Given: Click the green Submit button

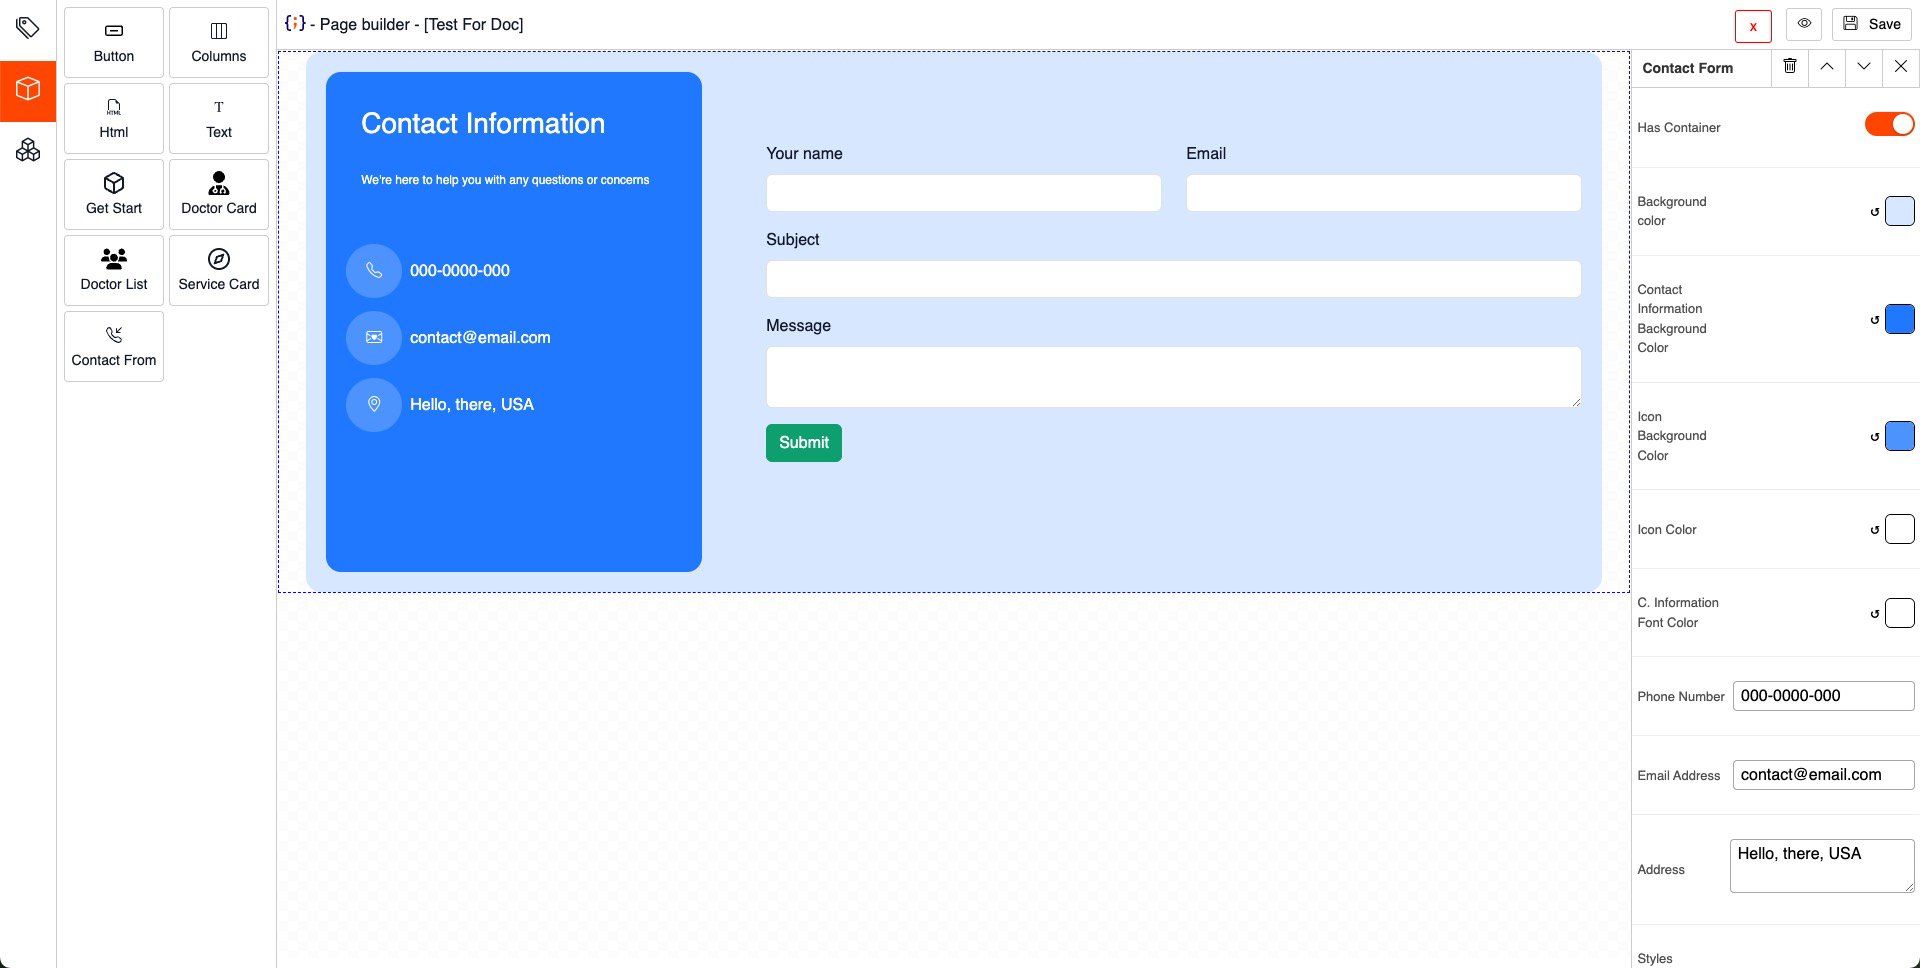Looking at the screenshot, I should [x=804, y=443].
